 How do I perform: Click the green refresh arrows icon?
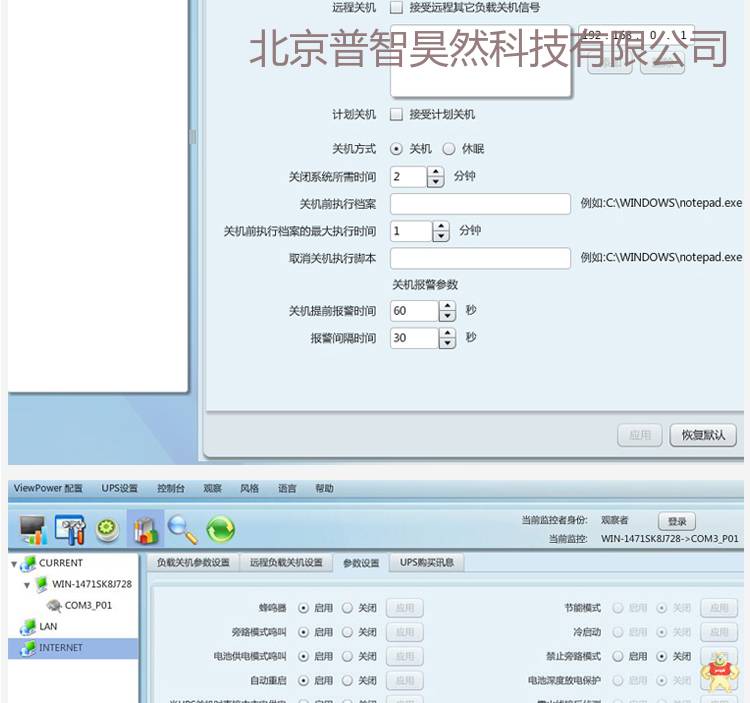(x=221, y=530)
